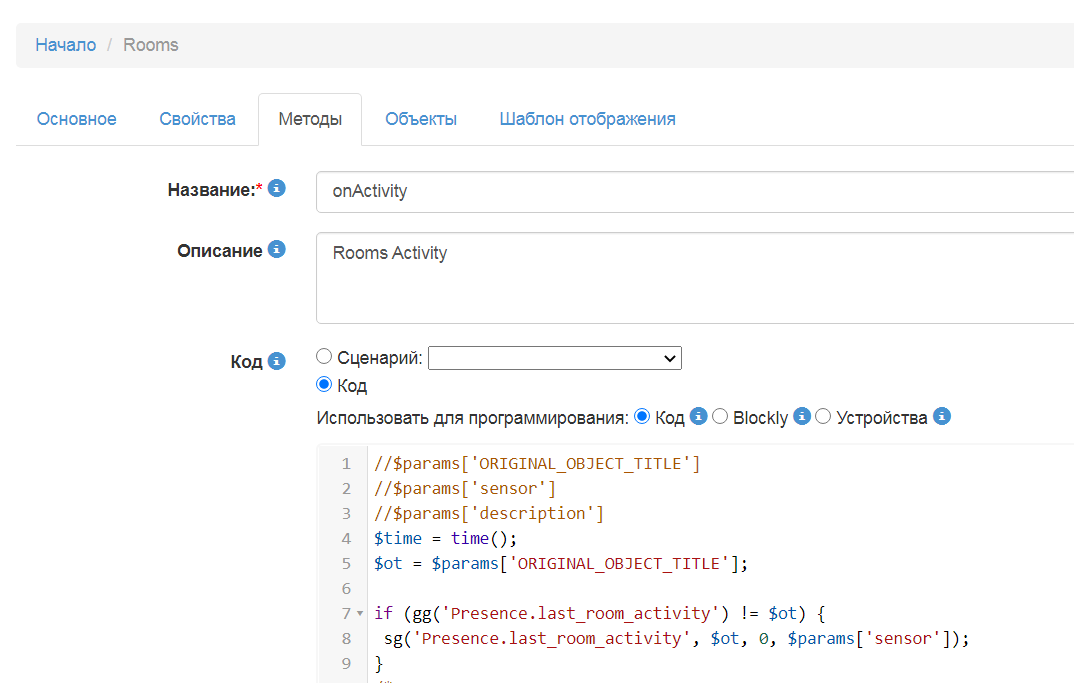
Task: Open the Сценарий dropdown list
Action: [554, 358]
